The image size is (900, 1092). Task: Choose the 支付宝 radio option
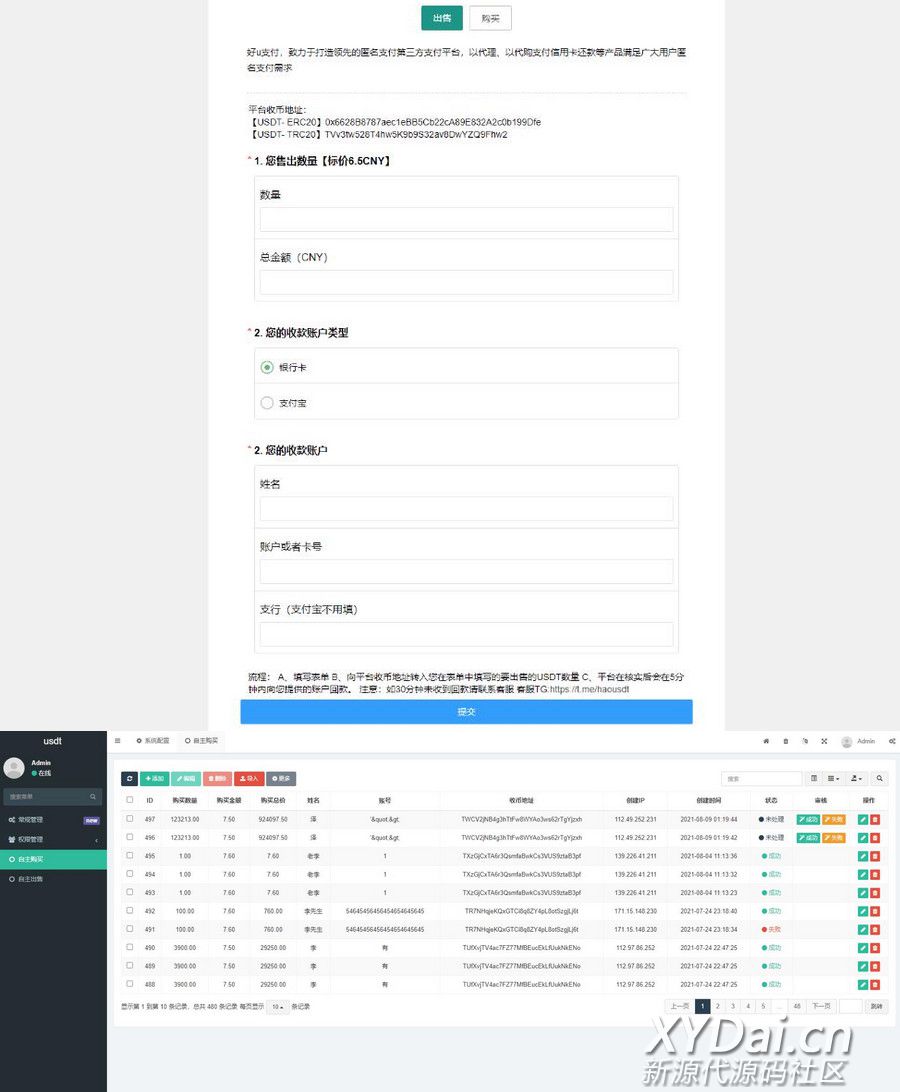pos(267,403)
